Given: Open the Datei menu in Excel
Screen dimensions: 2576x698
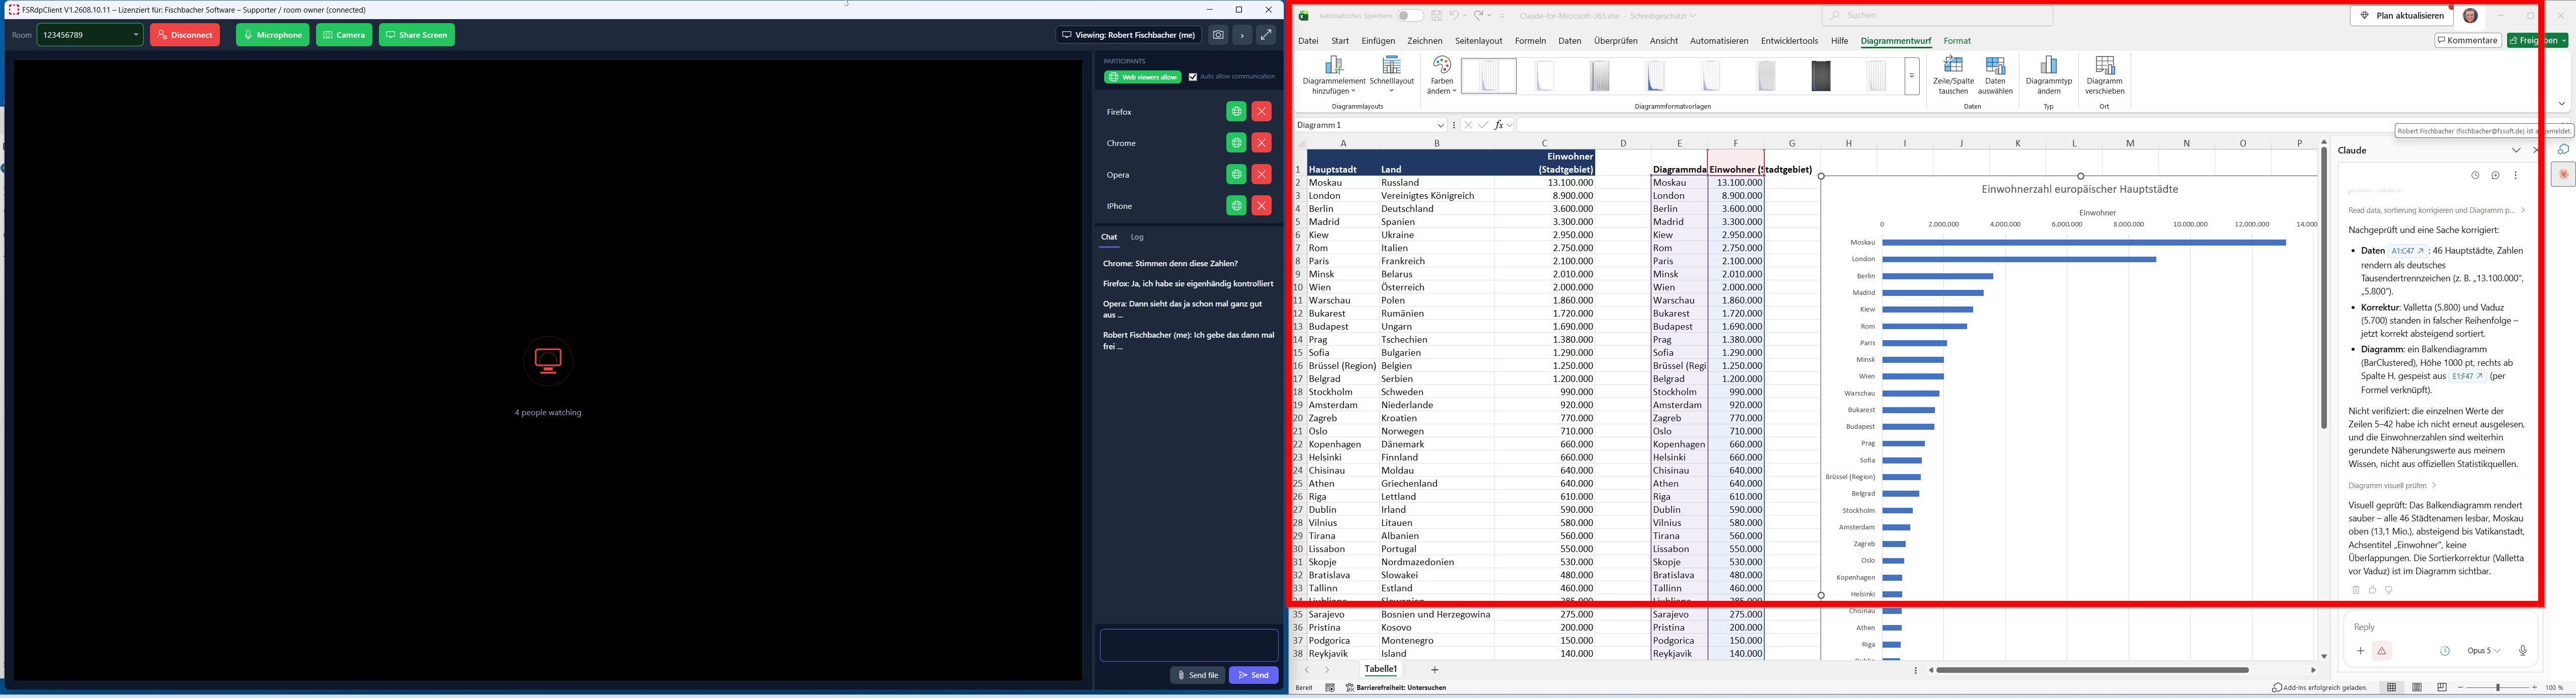Looking at the screenshot, I should [x=1308, y=41].
